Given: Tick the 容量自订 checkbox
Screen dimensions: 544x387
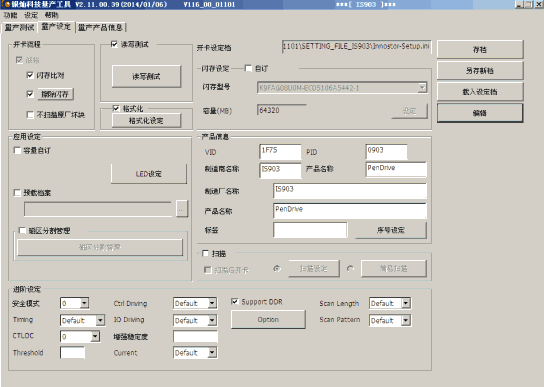Looking at the screenshot, I should tap(17, 150).
